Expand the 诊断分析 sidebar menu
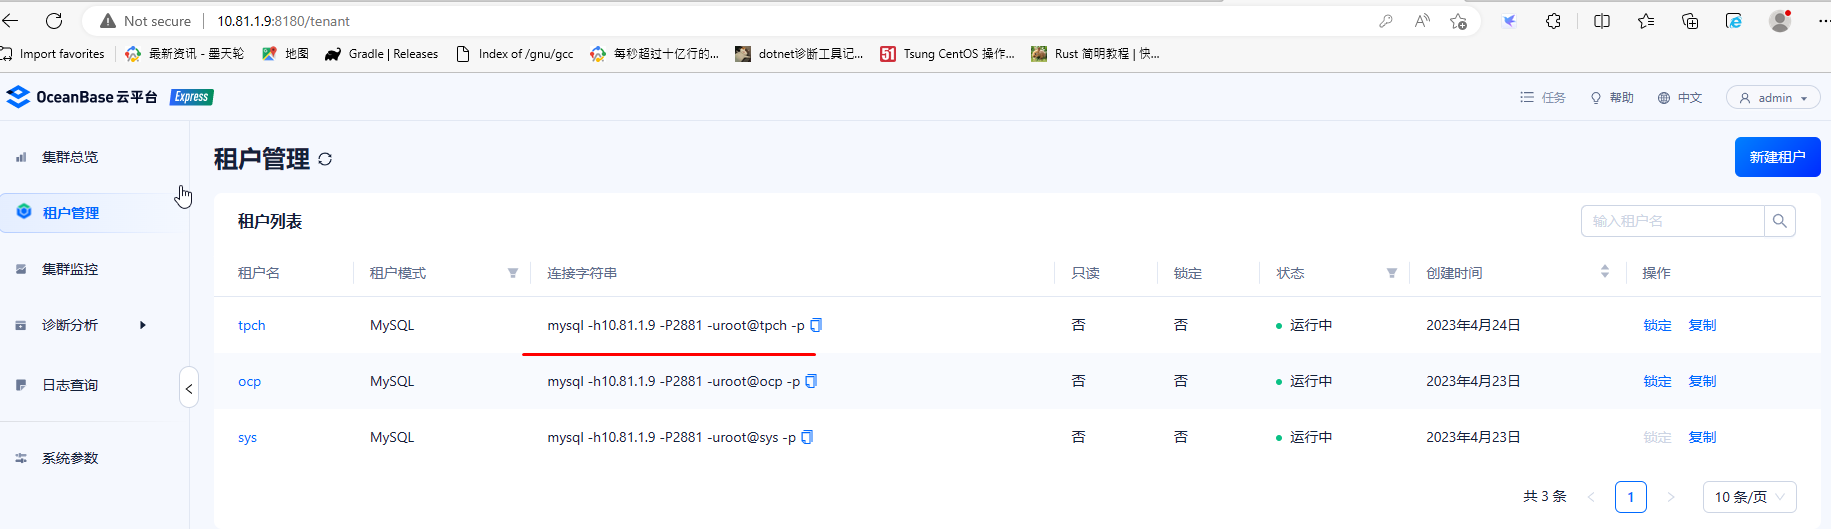This screenshot has height=529, width=1831. [x=70, y=325]
